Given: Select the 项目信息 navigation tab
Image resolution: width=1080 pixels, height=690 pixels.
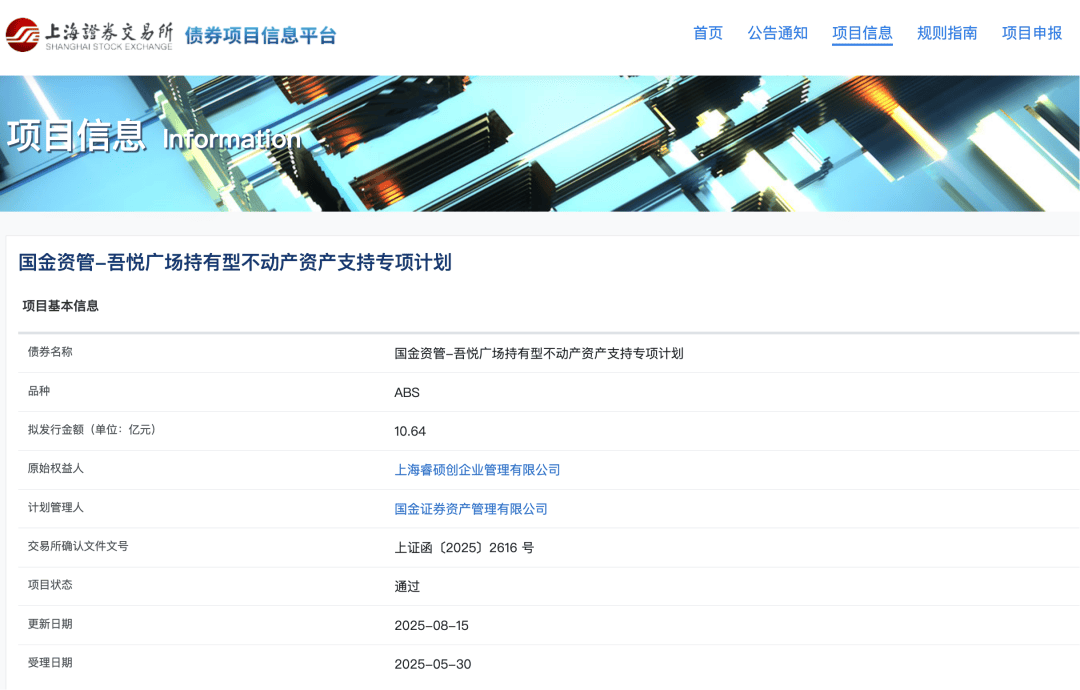Looking at the screenshot, I should point(862,33).
